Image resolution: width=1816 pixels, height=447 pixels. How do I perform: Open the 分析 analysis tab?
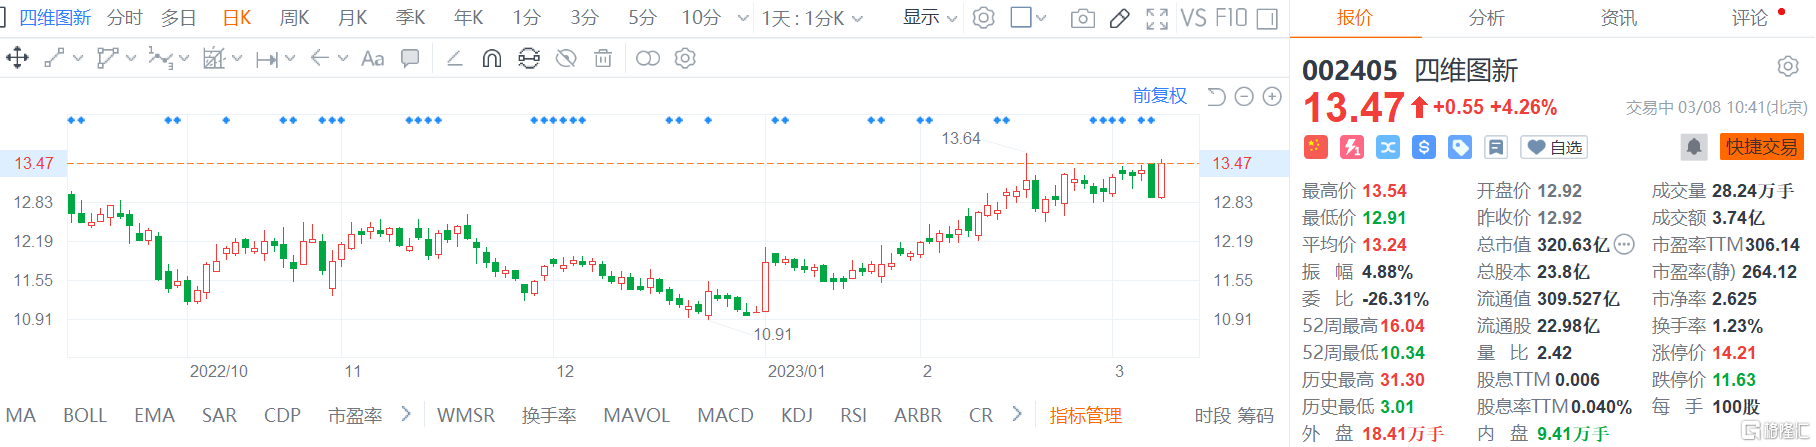click(1487, 18)
